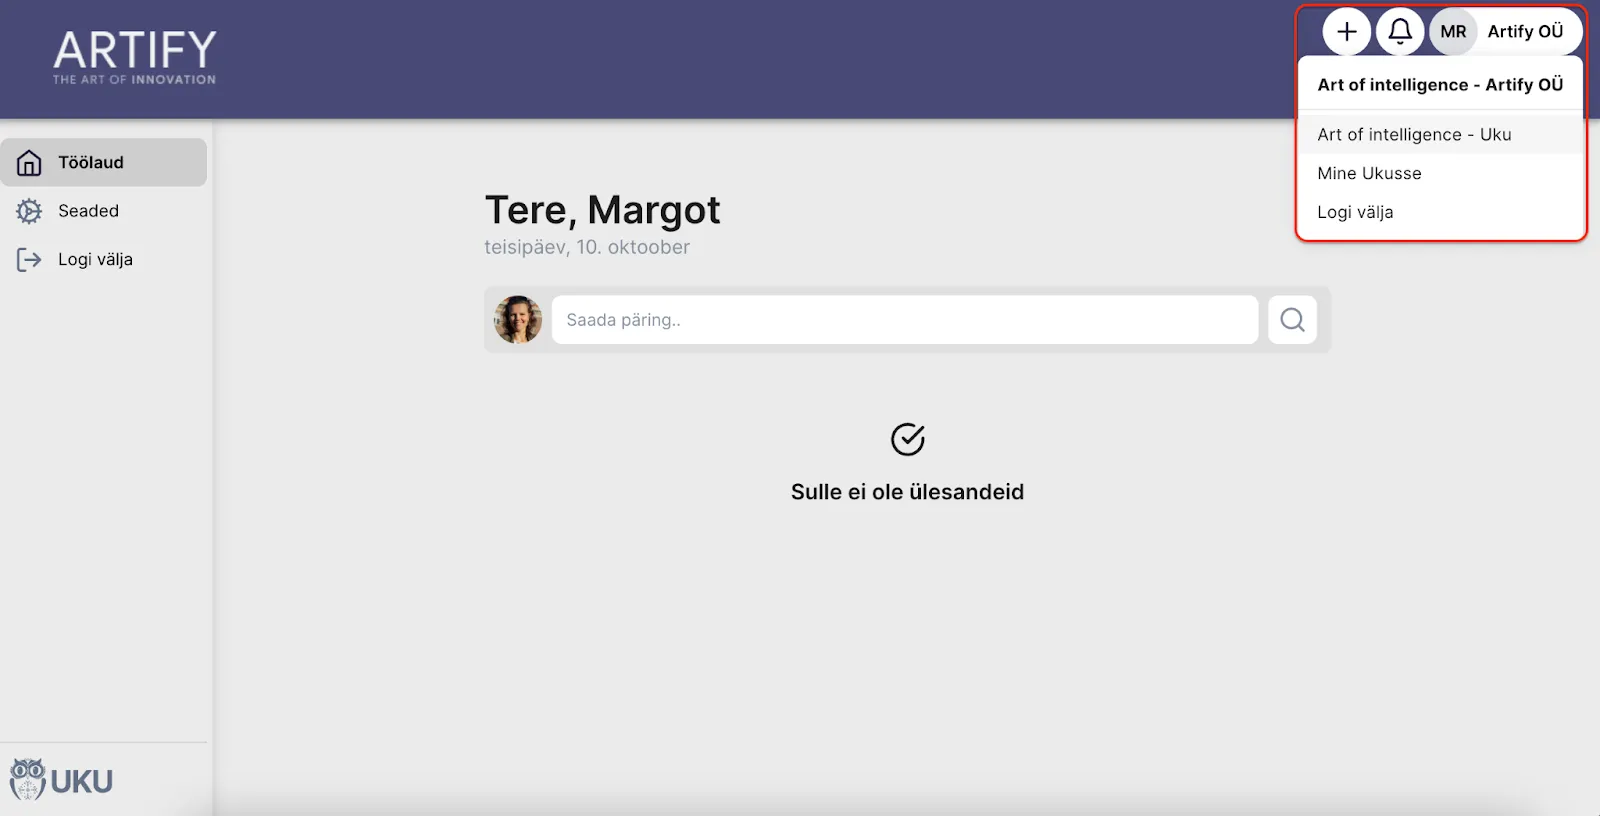The height and width of the screenshot is (816, 1600).
Task: Open notifications with the bell icon
Action: (x=1400, y=32)
